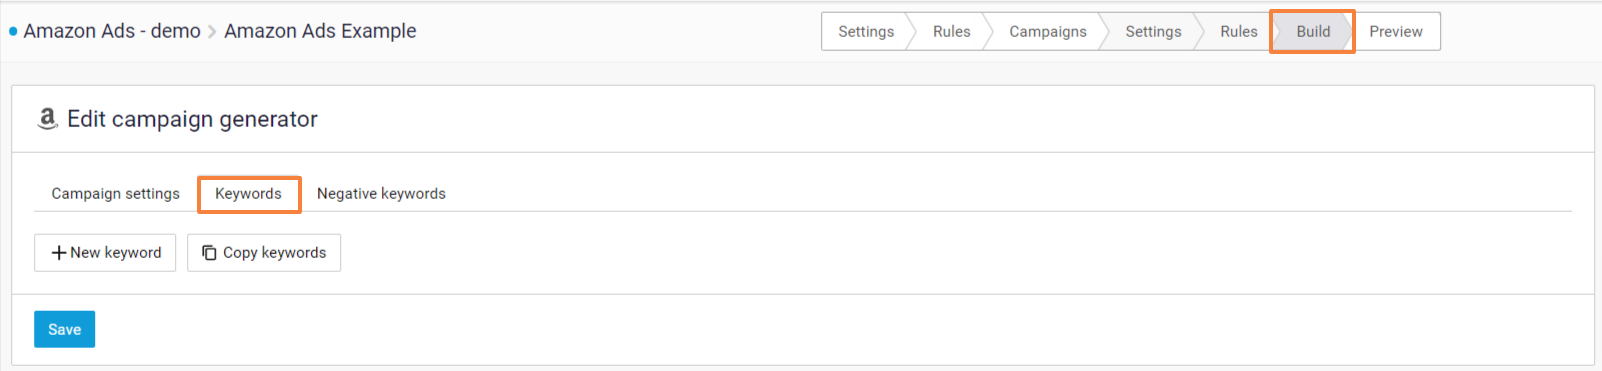Click the copy icon in Copy keywords
The height and width of the screenshot is (371, 1602).
pos(209,253)
